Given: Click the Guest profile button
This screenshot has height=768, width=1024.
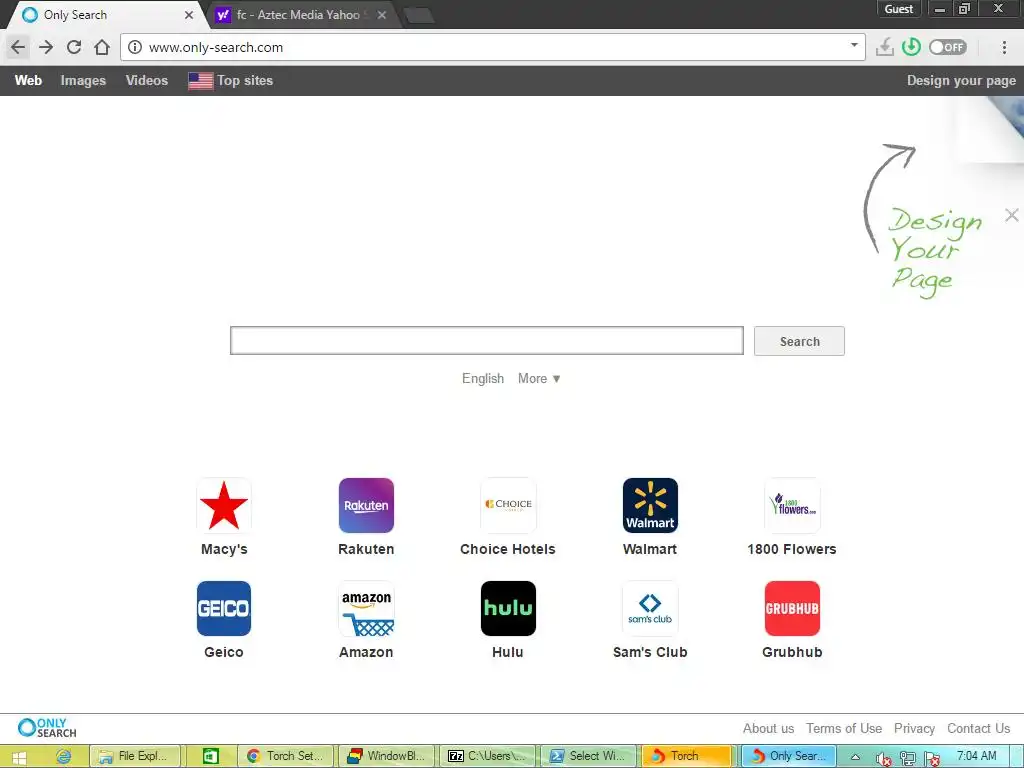Looking at the screenshot, I should coord(899,9).
